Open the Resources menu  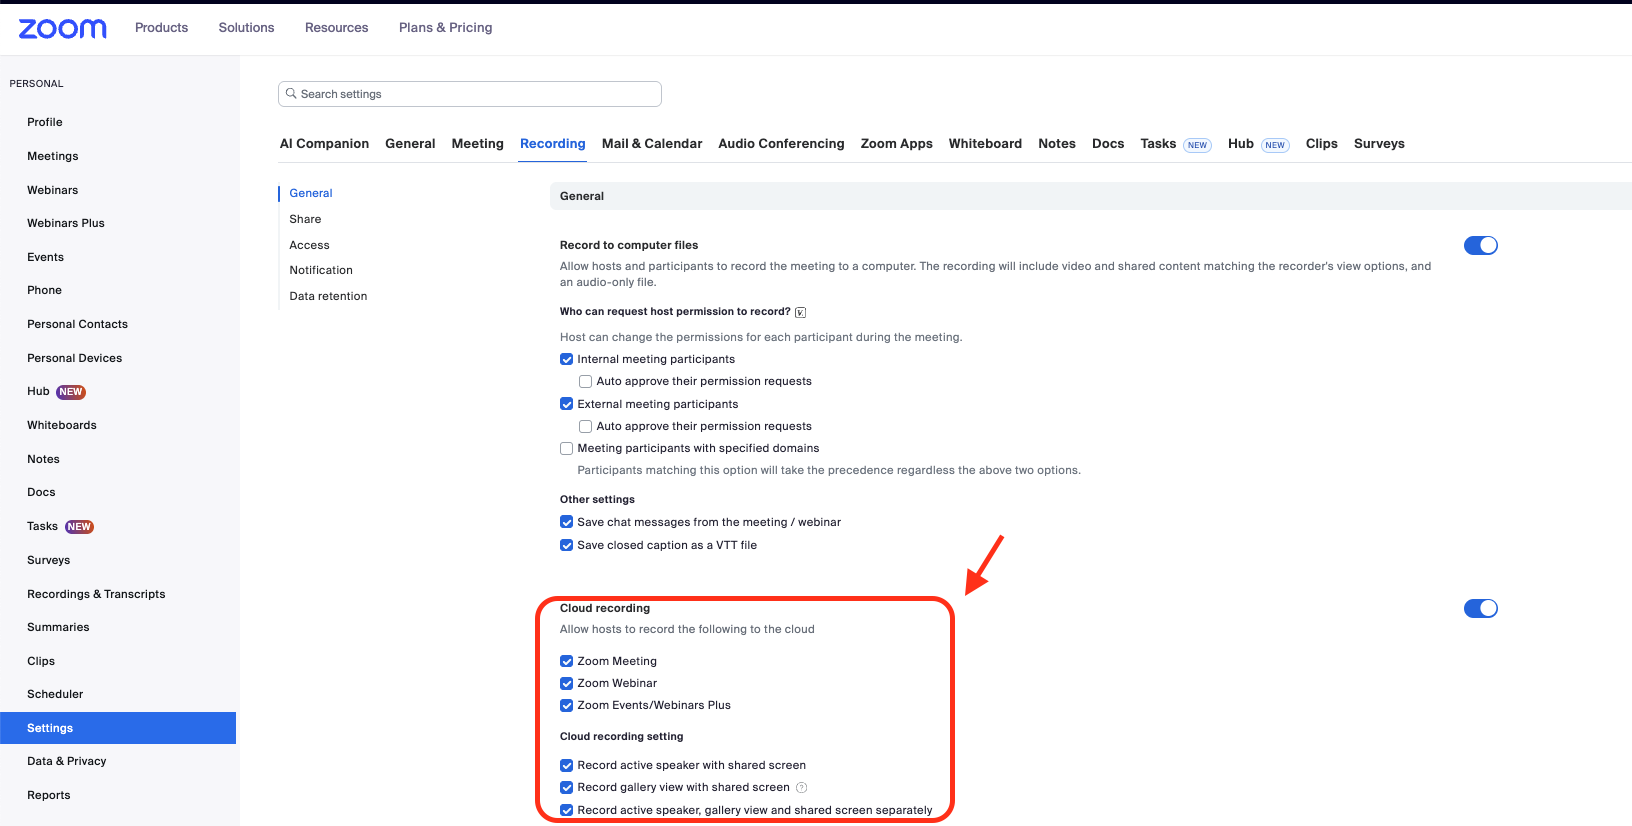click(x=336, y=28)
